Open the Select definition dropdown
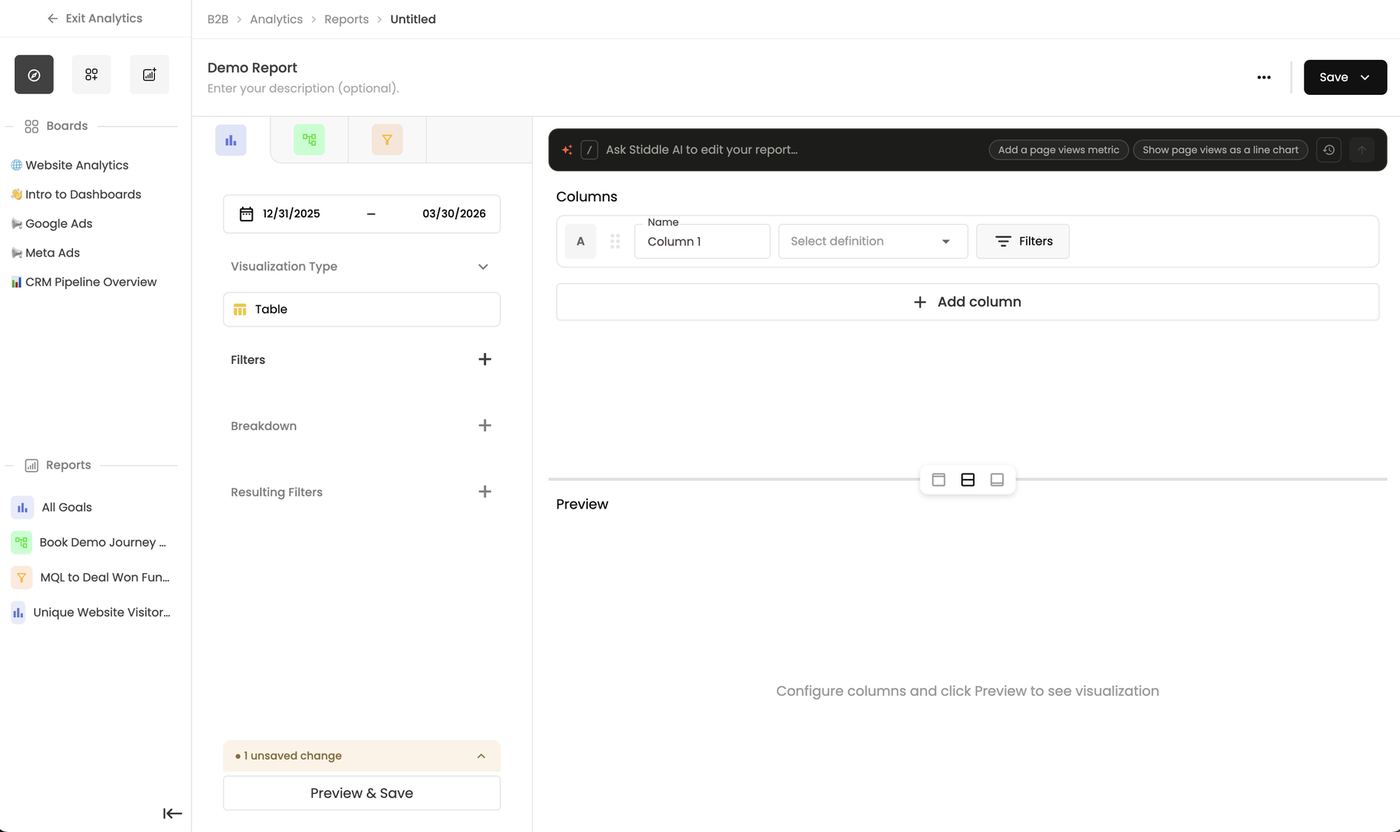Viewport: 1400px width, 832px height. 873,241
